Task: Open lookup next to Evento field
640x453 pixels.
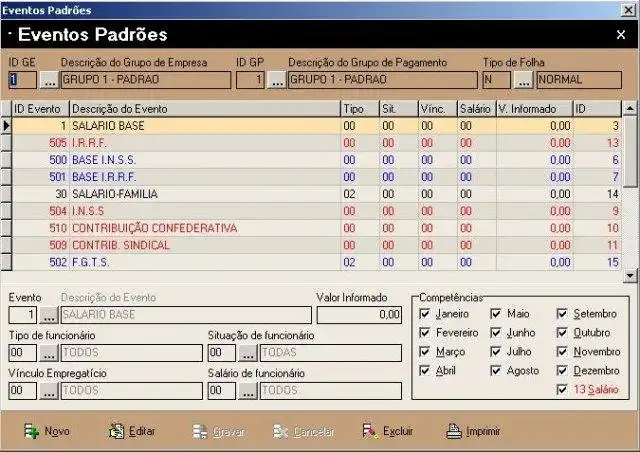Action: click(x=49, y=315)
